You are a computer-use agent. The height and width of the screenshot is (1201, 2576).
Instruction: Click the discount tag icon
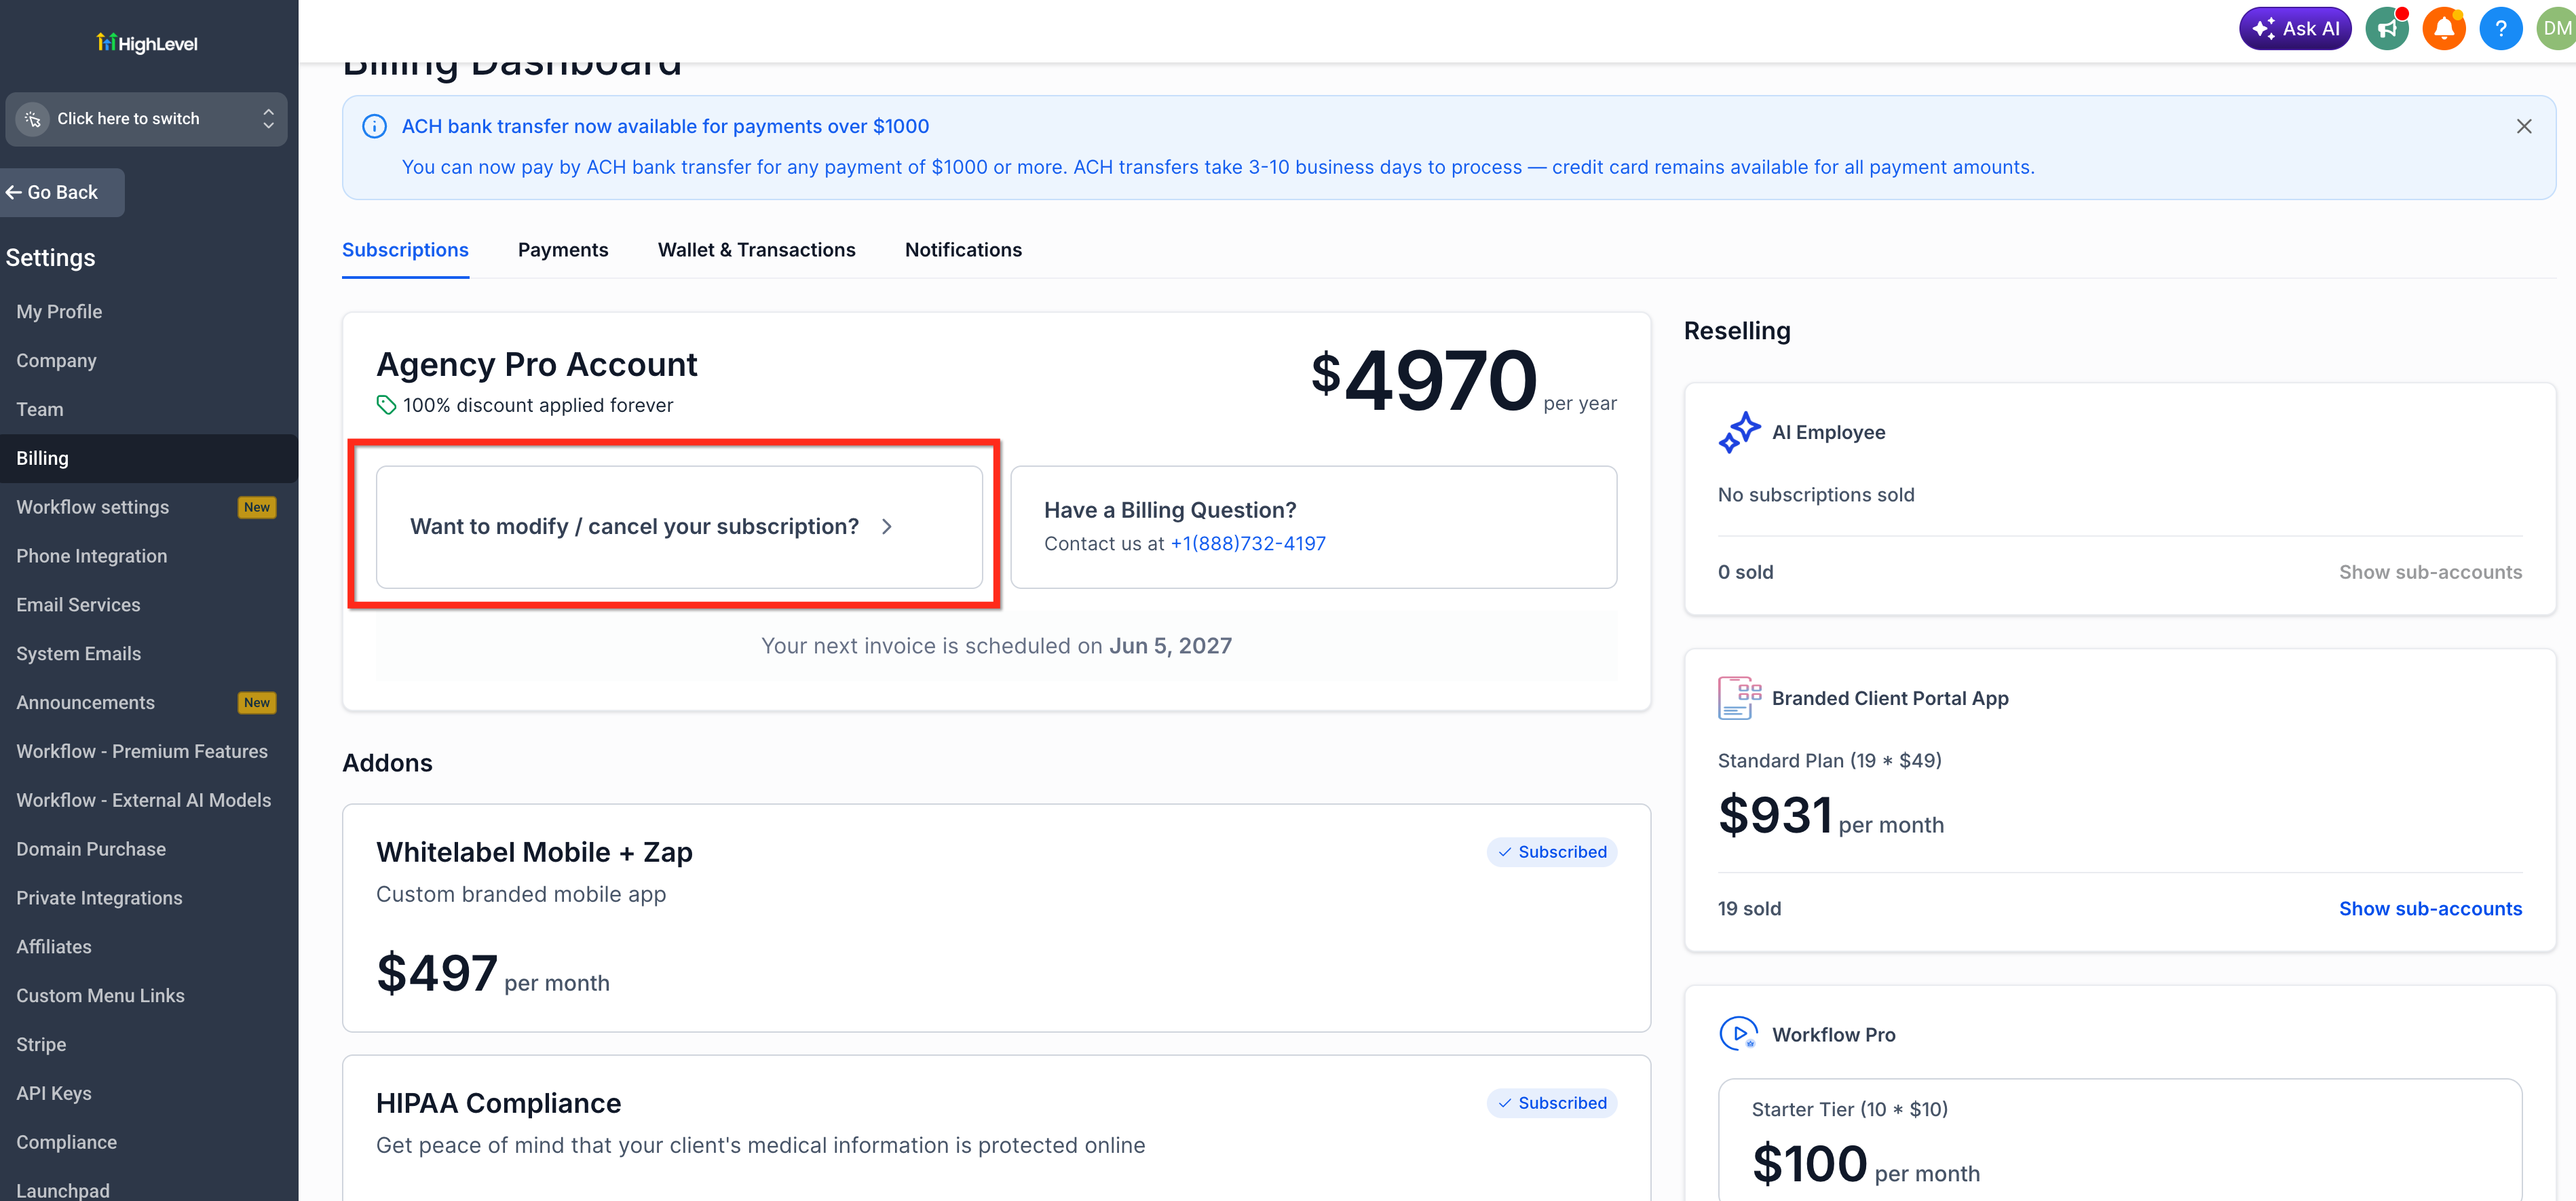coord(386,405)
